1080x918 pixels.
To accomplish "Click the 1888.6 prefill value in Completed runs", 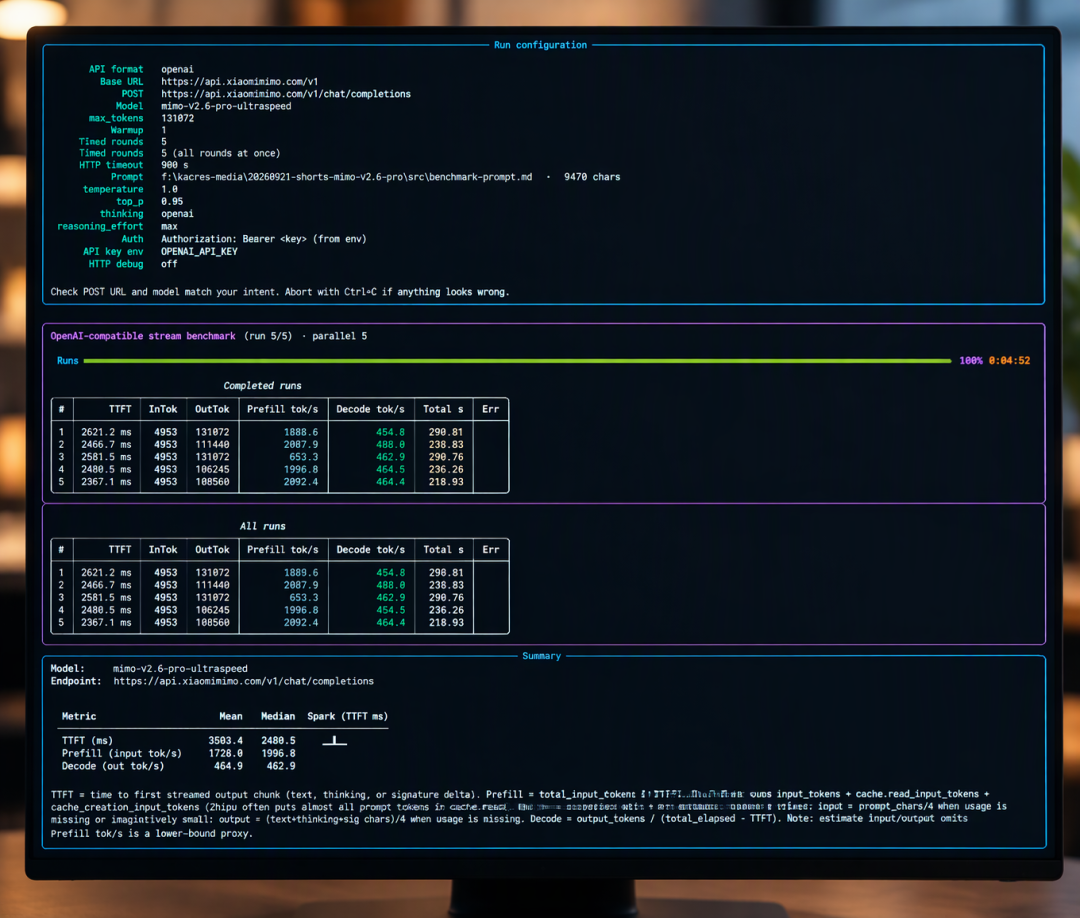I will coord(301,432).
